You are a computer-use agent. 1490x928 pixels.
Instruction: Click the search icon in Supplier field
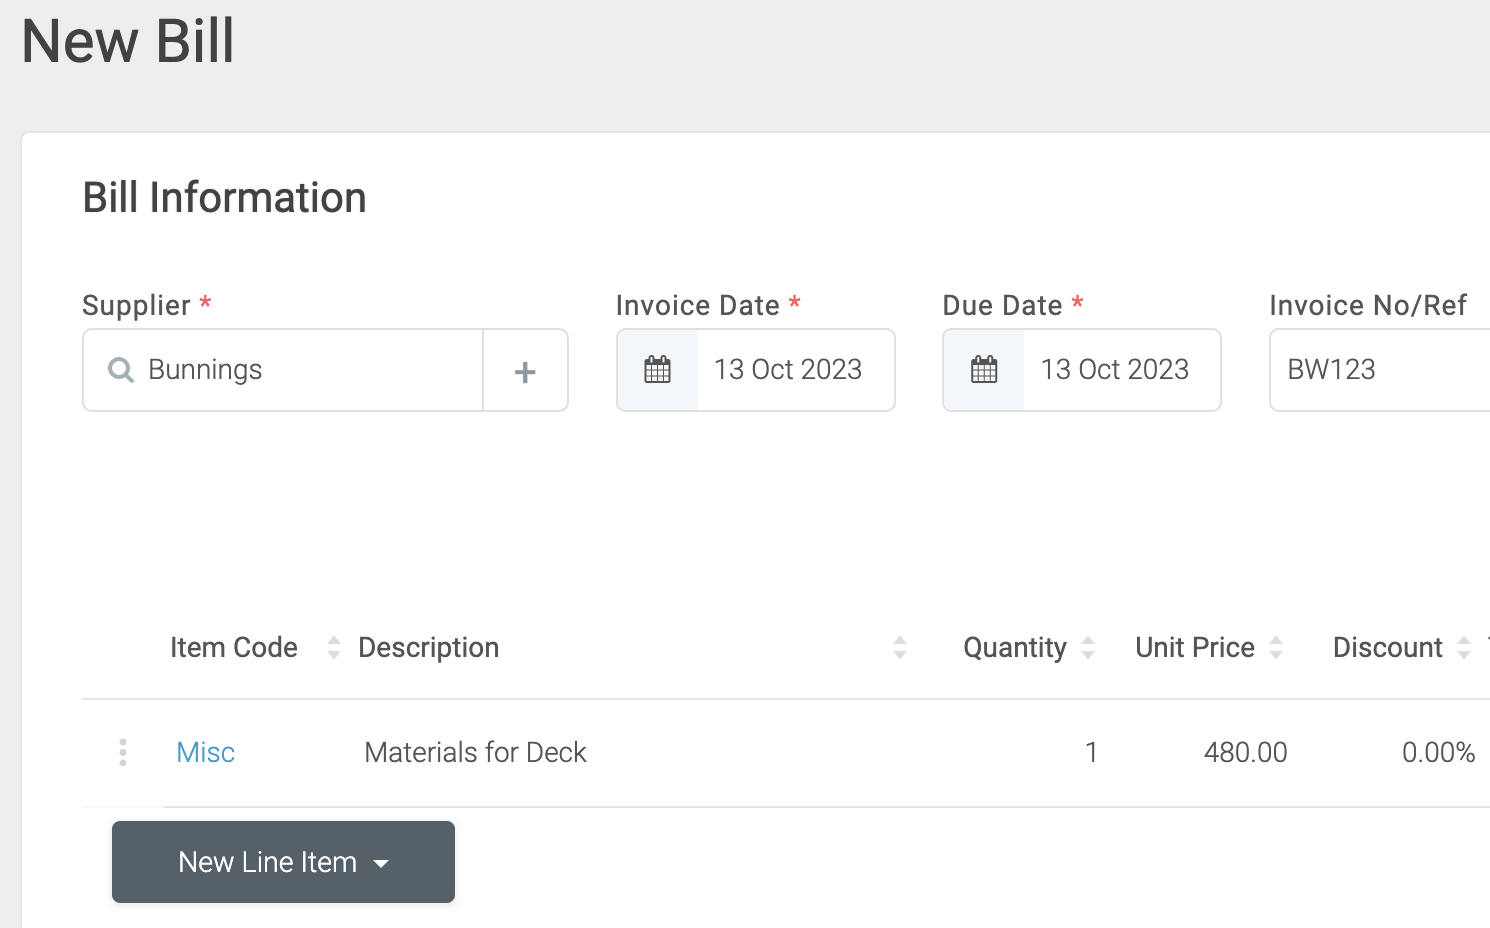(121, 370)
